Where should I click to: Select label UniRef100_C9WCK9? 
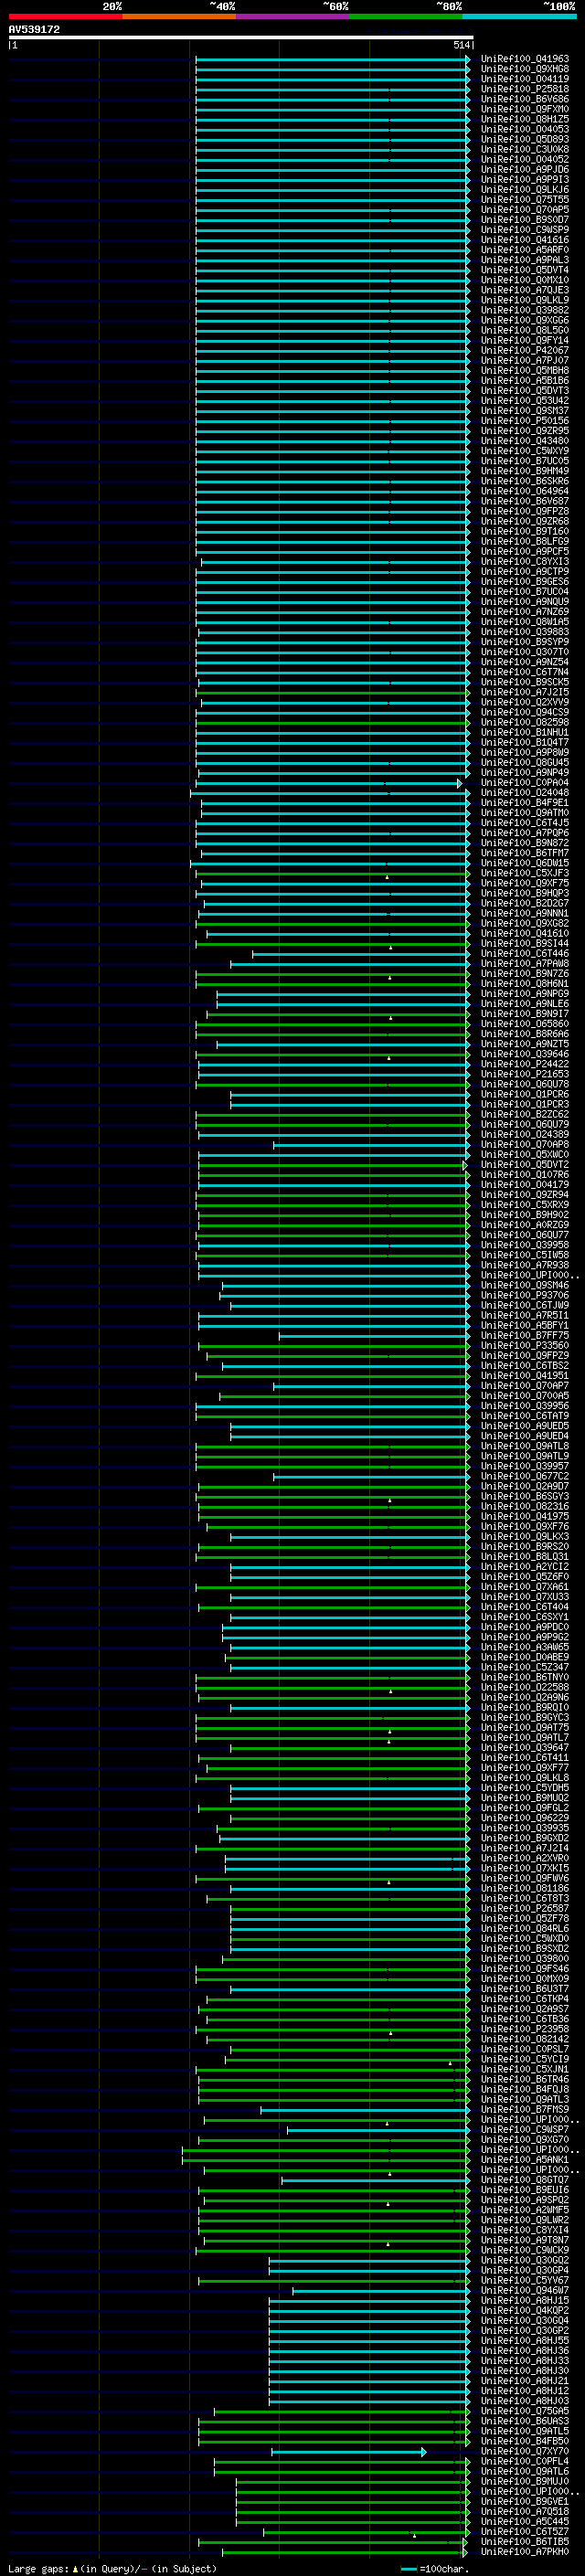click(524, 2250)
